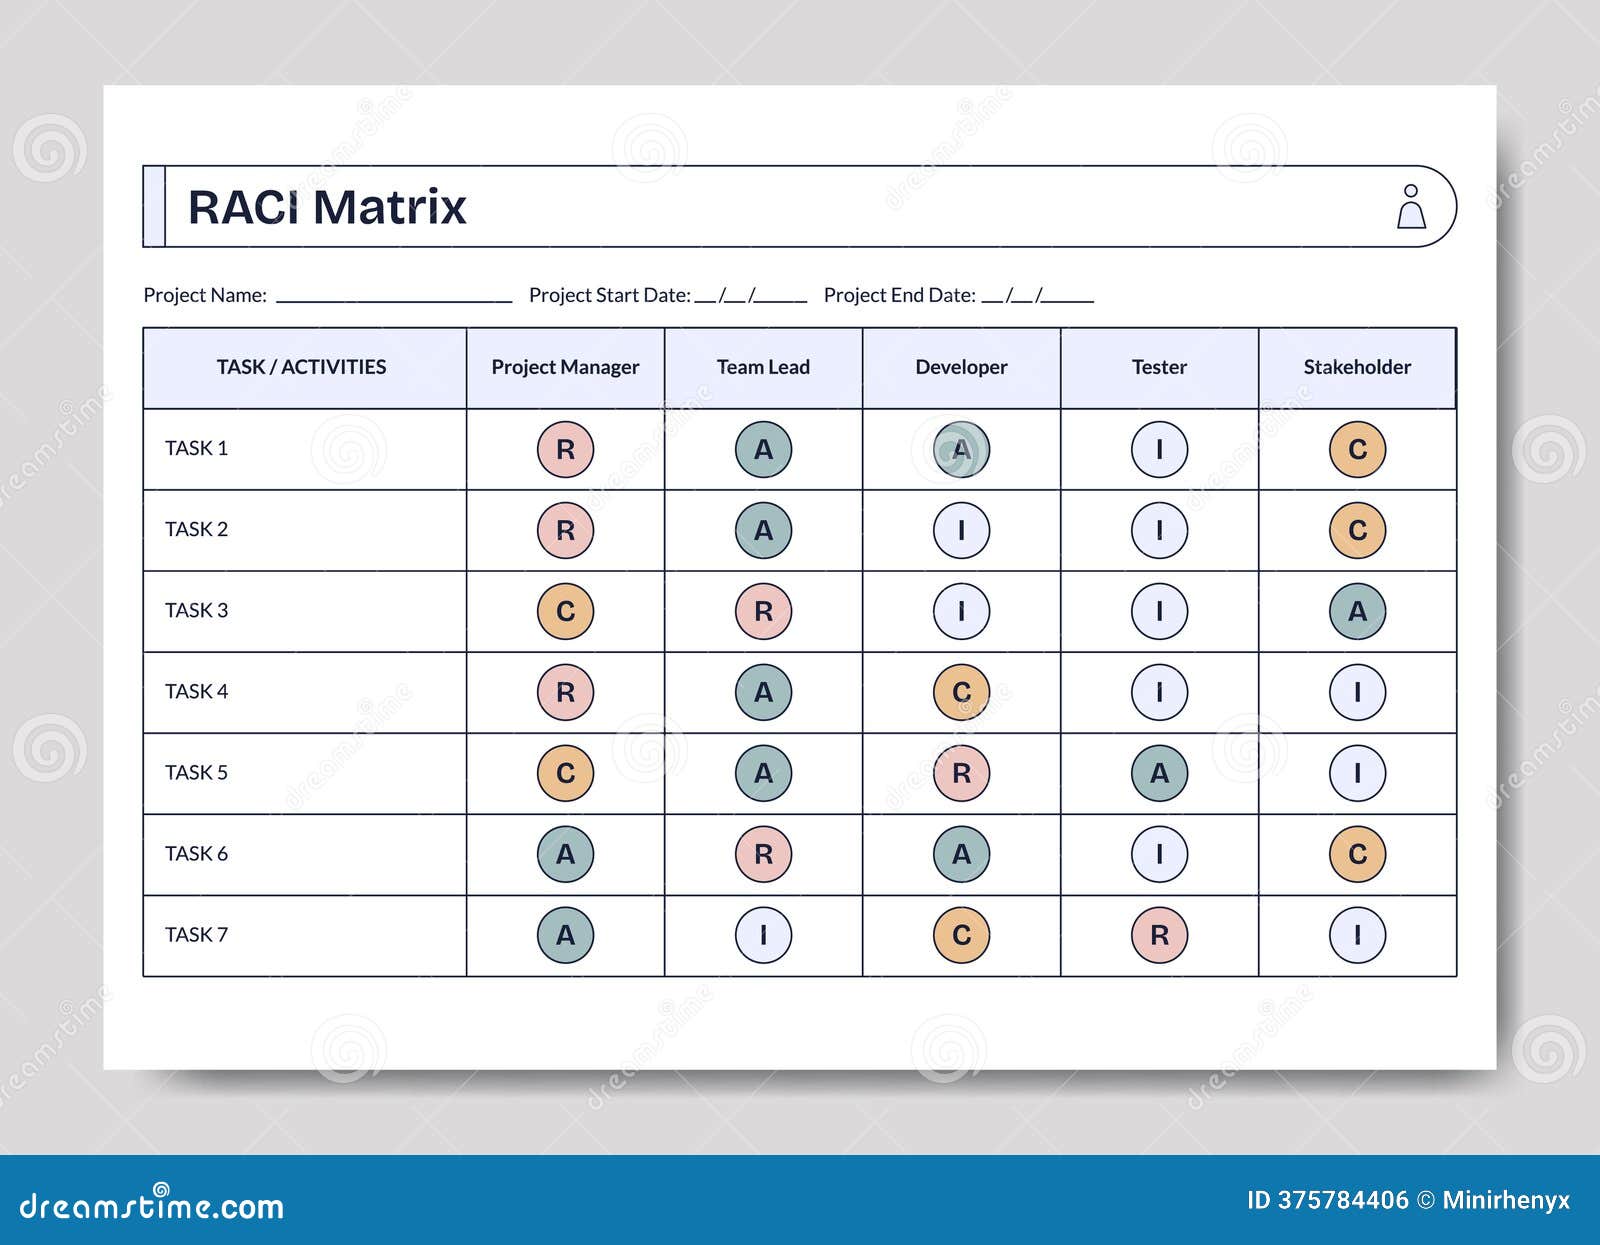The width and height of the screenshot is (1600, 1245).
Task: Click the orange C swatch for Task 6 Stakeholder
Action: tap(1357, 854)
